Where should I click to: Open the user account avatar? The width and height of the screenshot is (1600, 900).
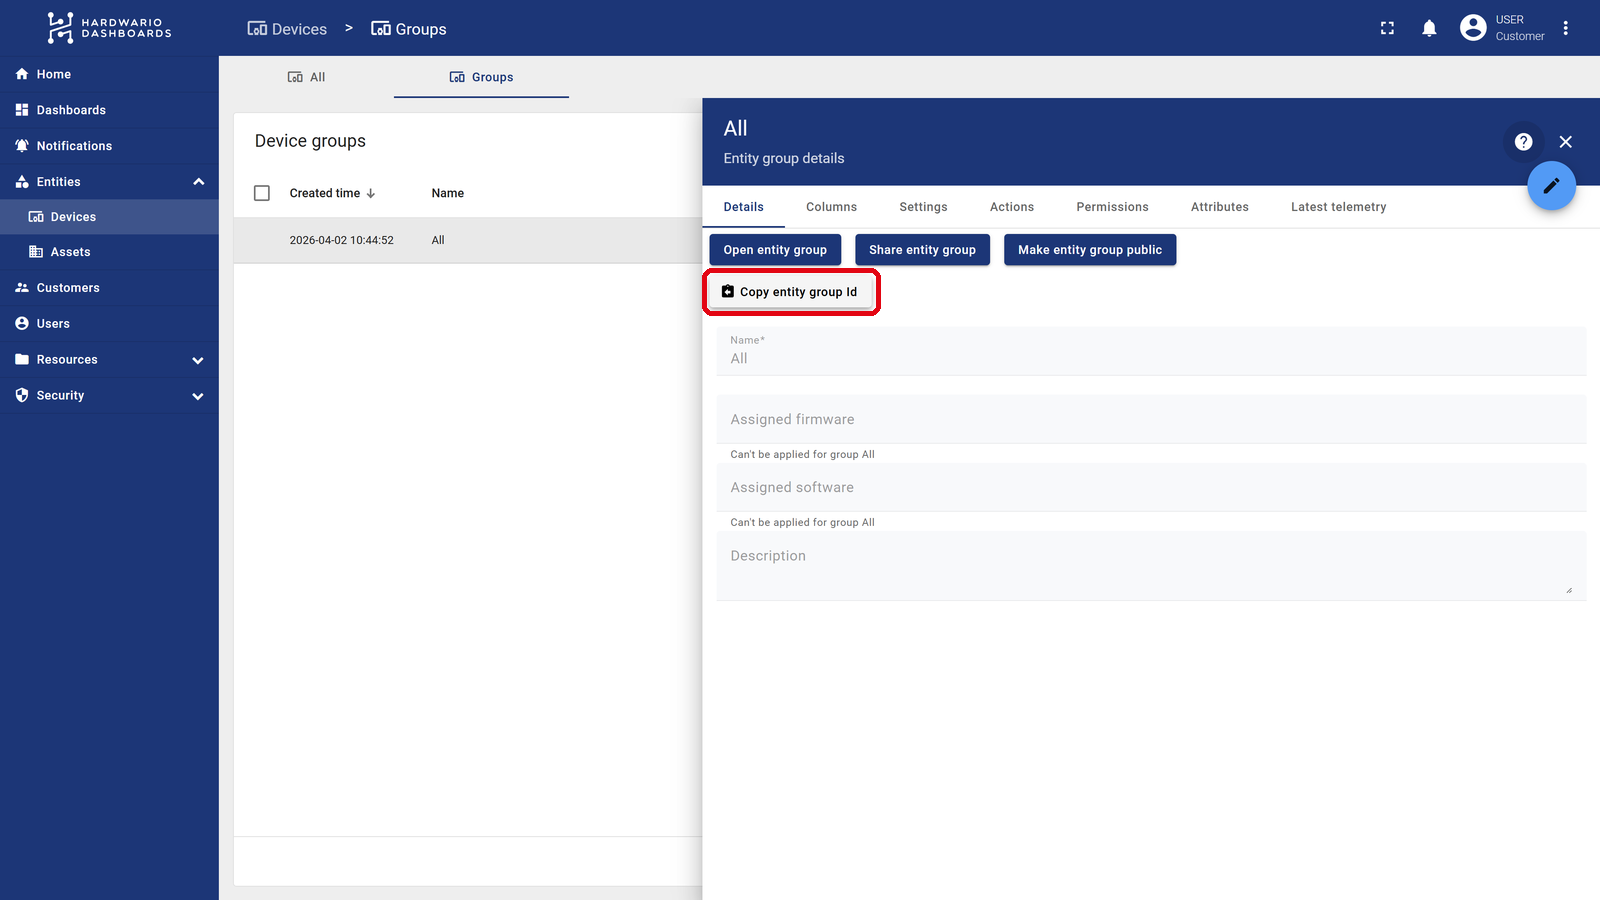pos(1473,28)
